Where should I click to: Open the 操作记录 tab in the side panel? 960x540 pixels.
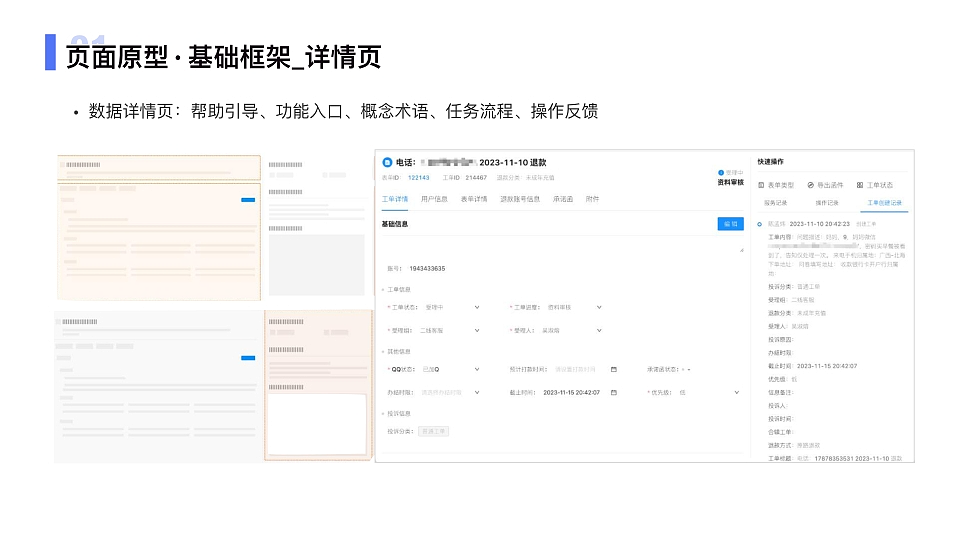click(827, 203)
